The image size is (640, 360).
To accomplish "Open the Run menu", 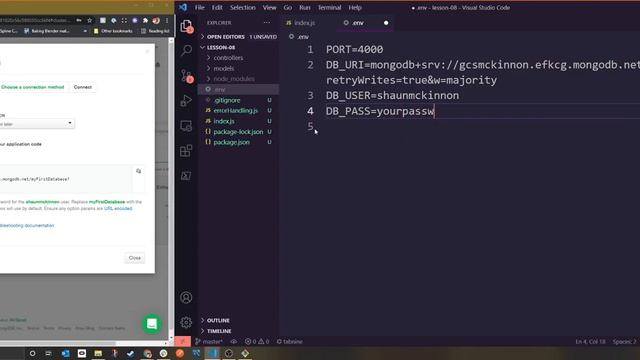I will click(x=304, y=7).
